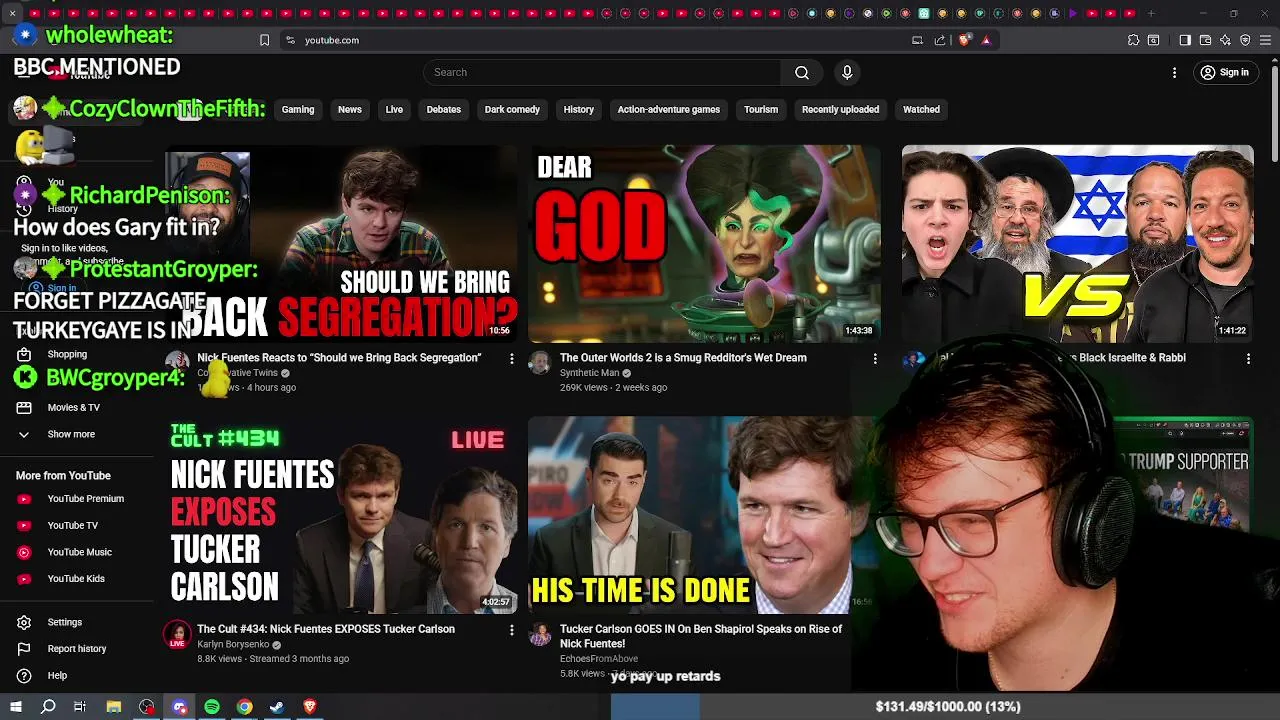Click the Sign in button
This screenshot has height=720, width=1280.
tap(1225, 72)
